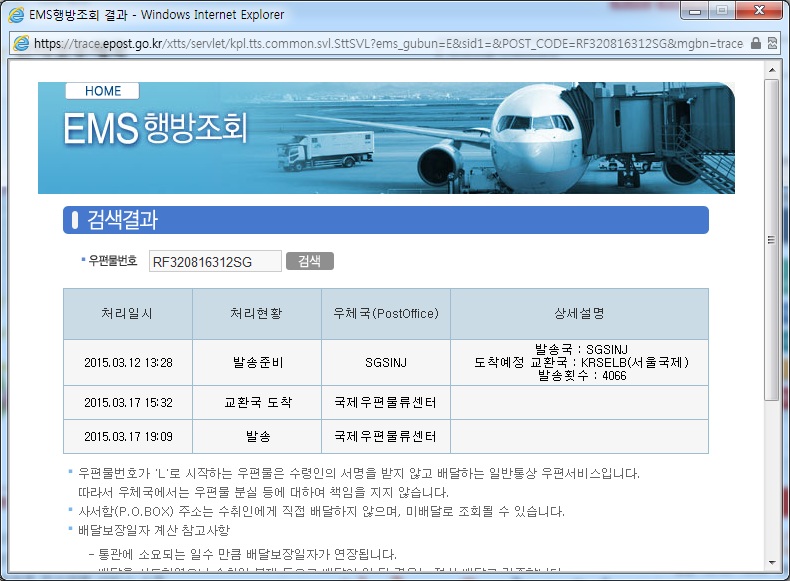Click 국제우편물류센터 in the 19:09 발송 row
Viewport: 790px width, 581px height.
[x=385, y=436]
